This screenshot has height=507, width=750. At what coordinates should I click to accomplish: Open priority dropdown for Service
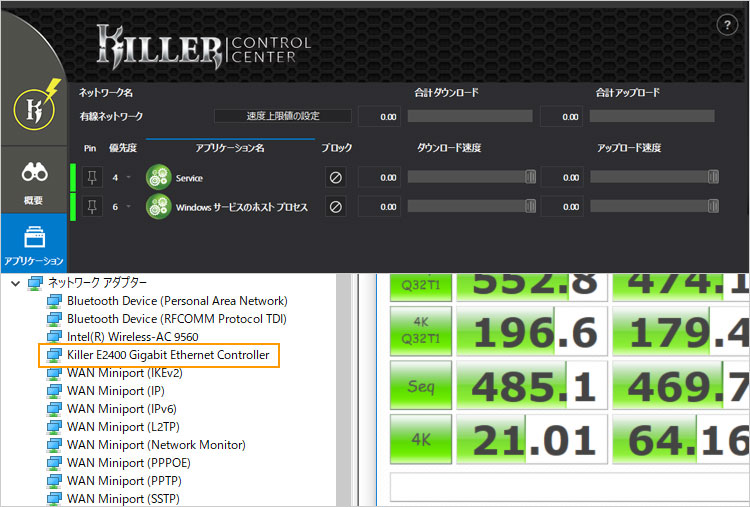click(127, 178)
